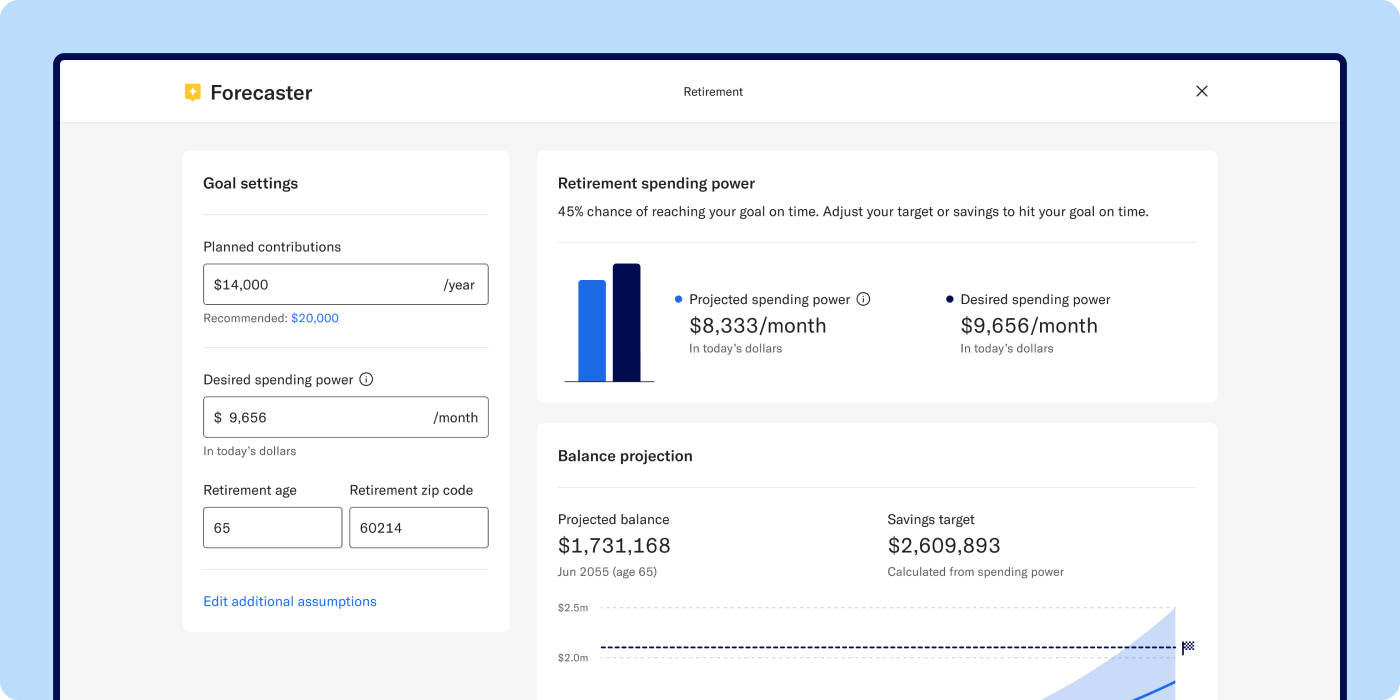Open Edit additional assumptions link
This screenshot has height=700, width=1400.
click(290, 602)
